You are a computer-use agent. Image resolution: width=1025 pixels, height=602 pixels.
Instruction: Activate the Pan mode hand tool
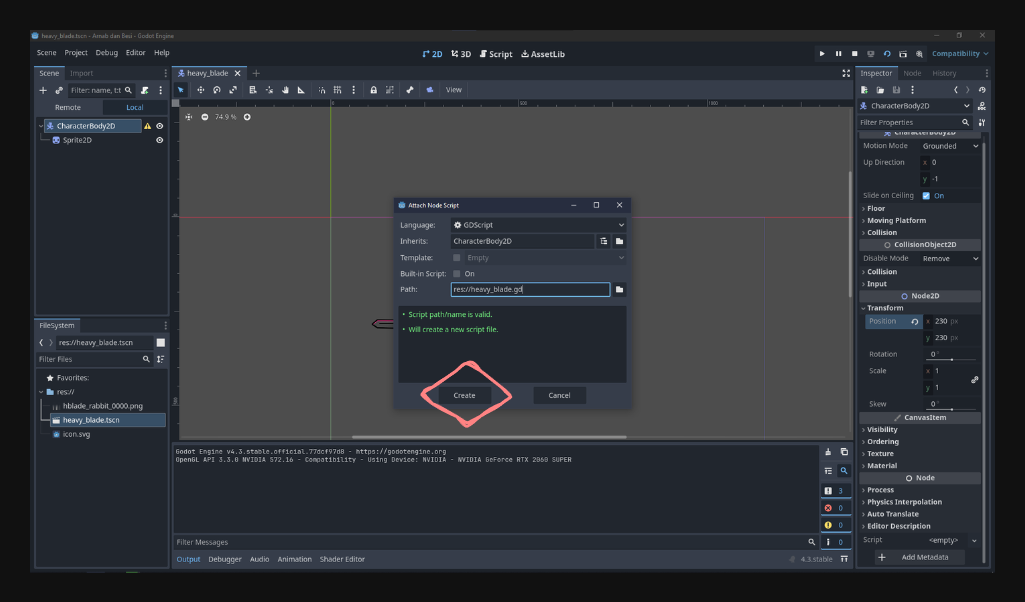[x=285, y=90]
